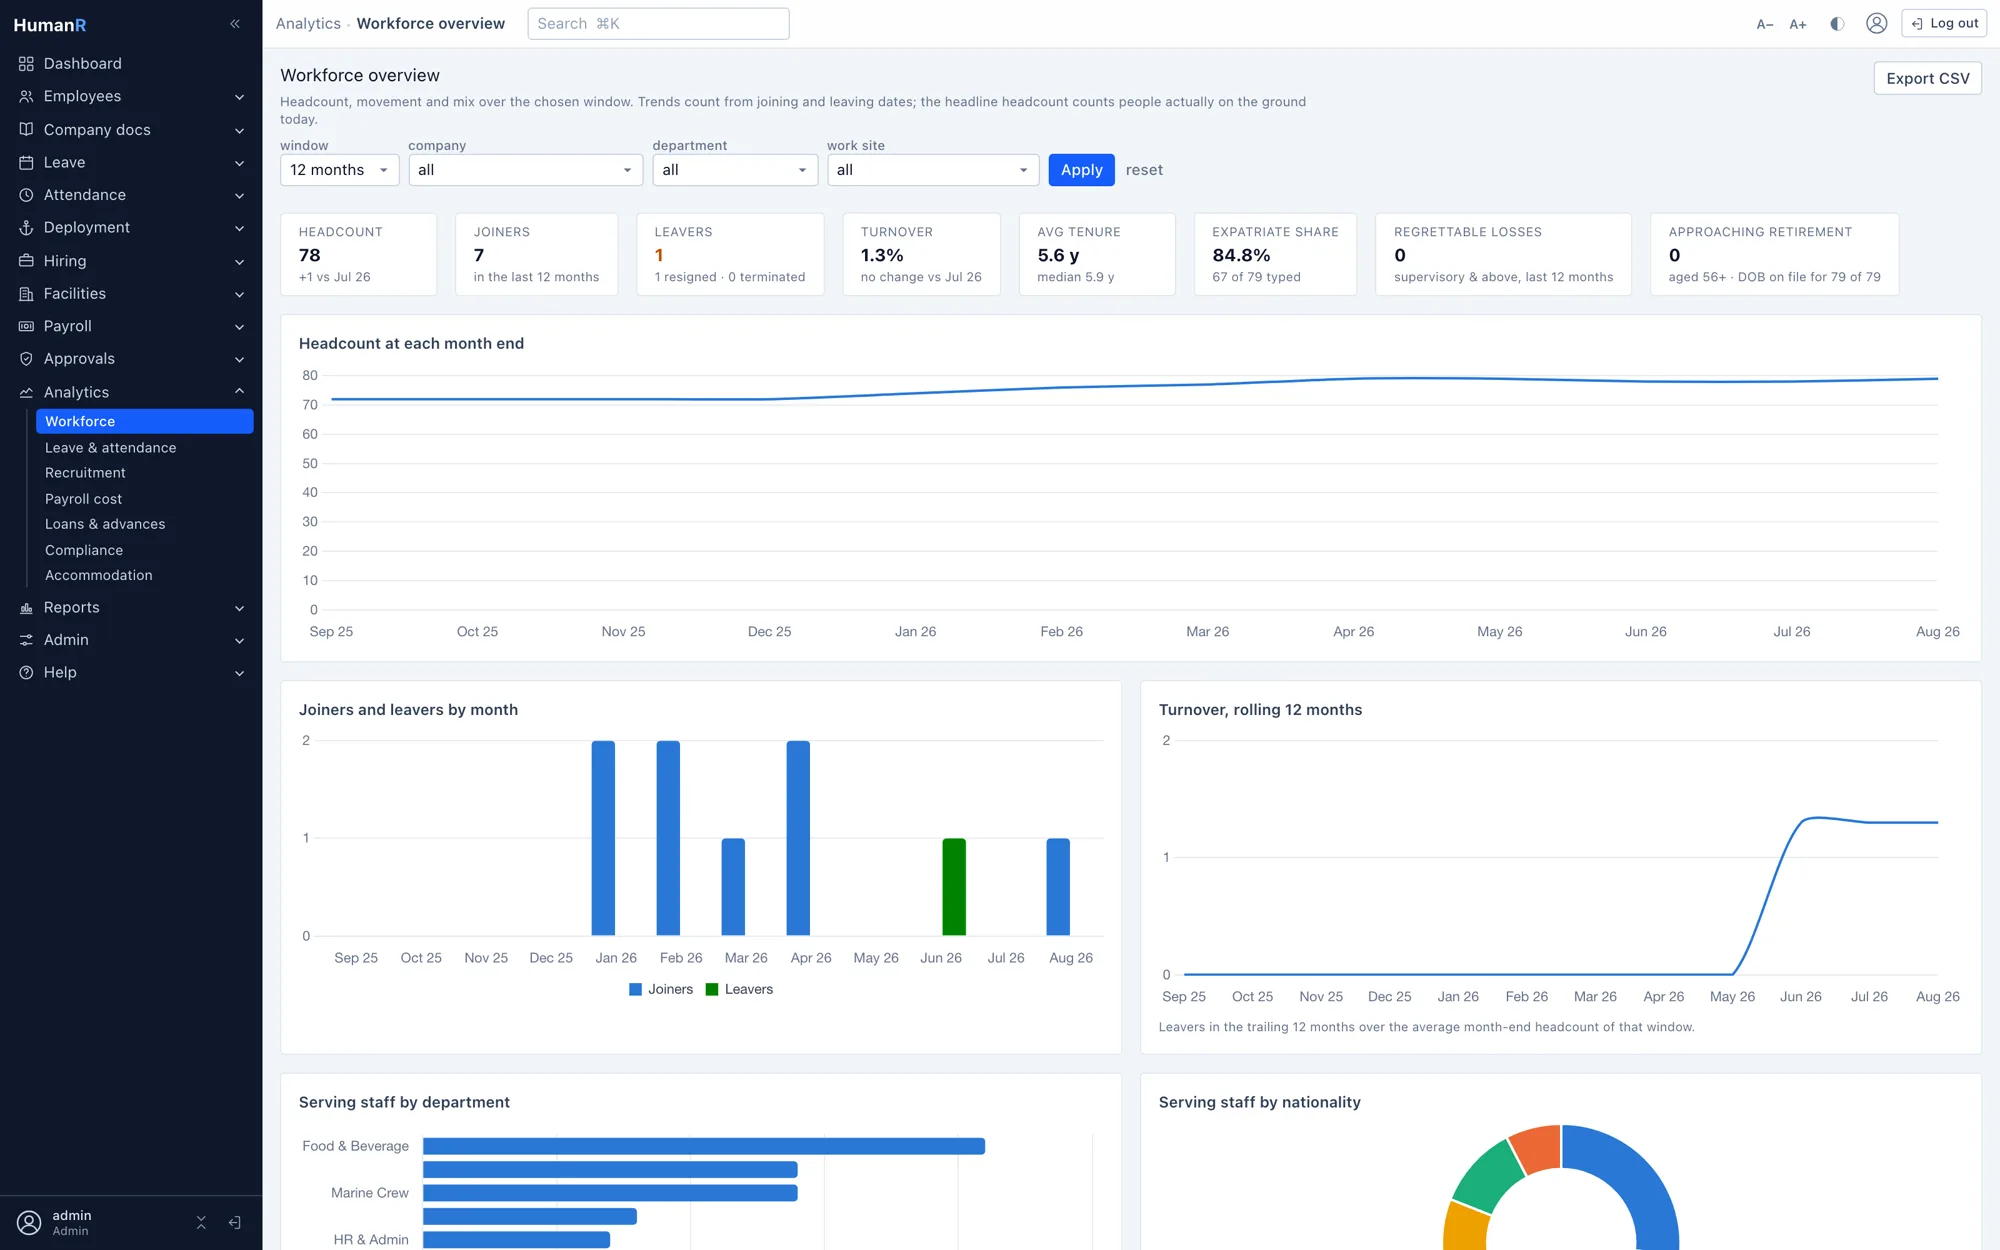2000x1250 pixels.
Task: Click the Expatriate share stat card
Action: (x=1275, y=254)
